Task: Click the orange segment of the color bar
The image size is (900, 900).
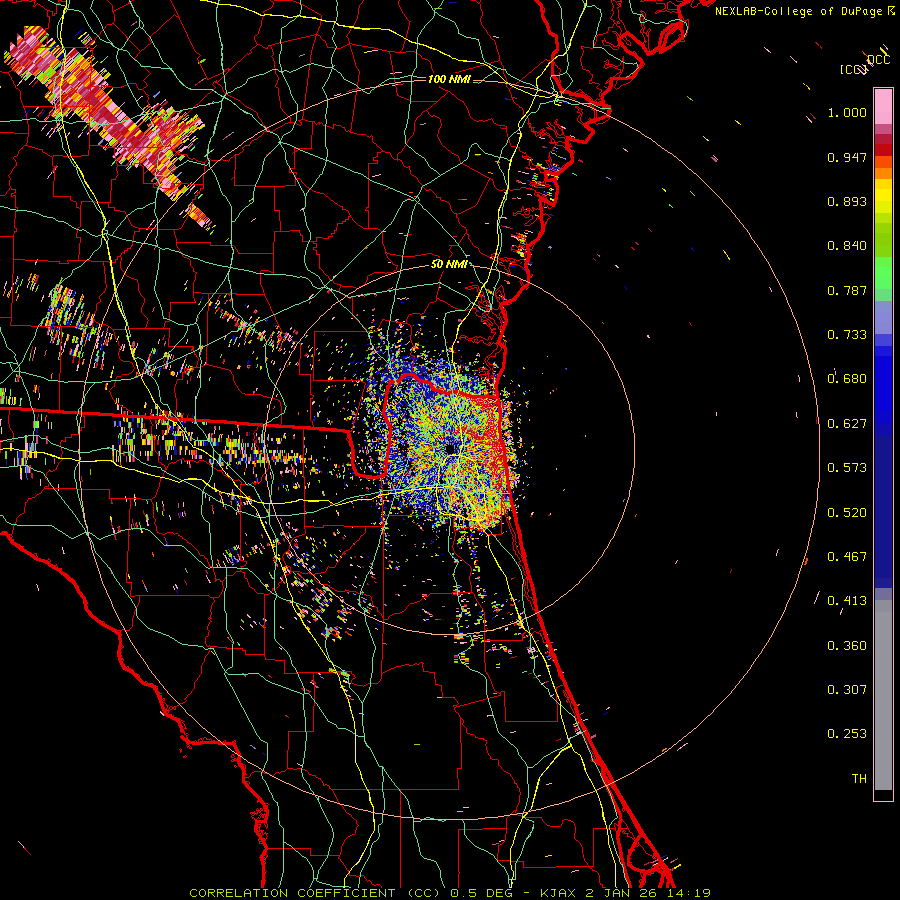Action: (883, 172)
